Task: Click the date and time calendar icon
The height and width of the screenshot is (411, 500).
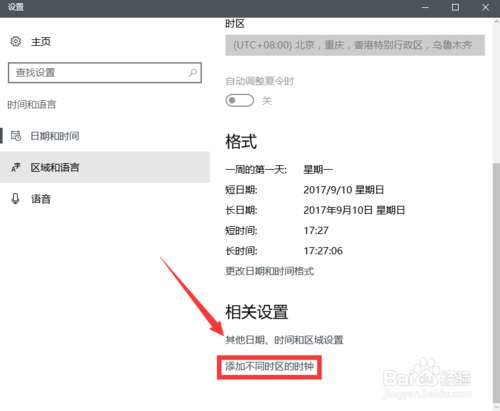Action: point(16,136)
